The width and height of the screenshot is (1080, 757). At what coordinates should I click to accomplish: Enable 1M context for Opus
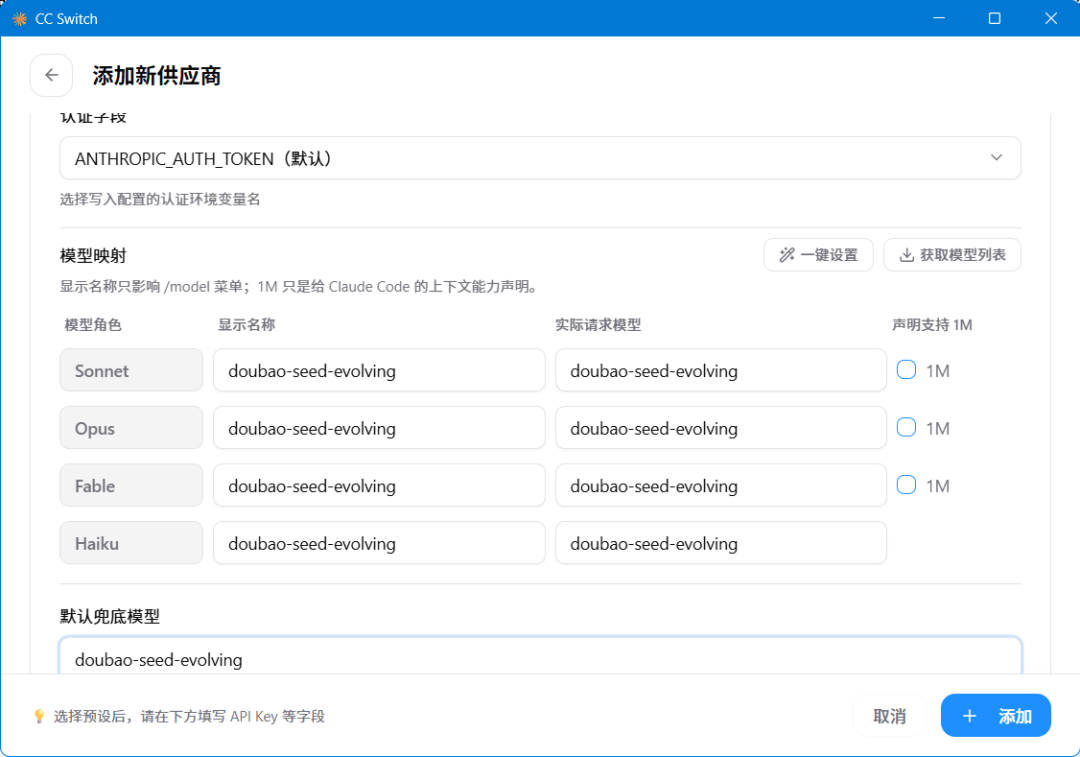point(906,428)
